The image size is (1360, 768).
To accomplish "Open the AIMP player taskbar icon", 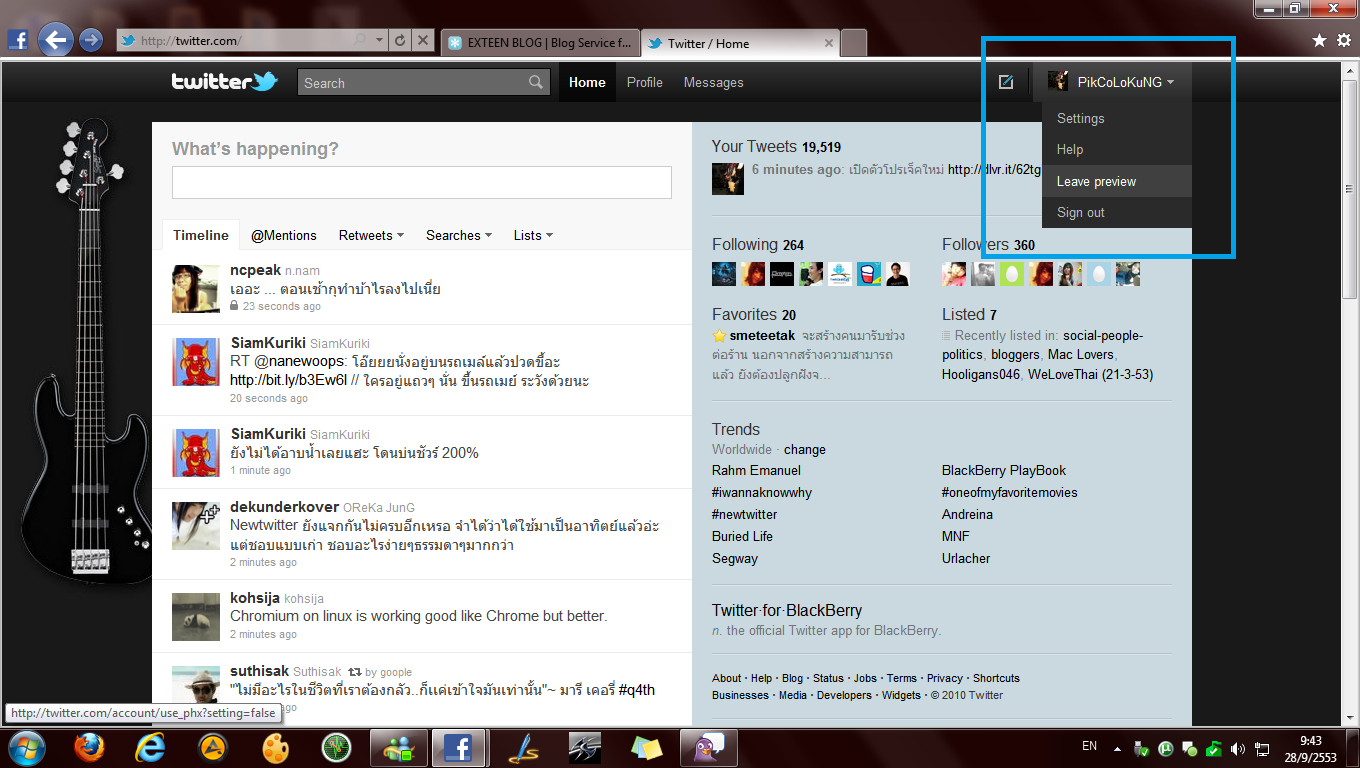I will 212,747.
